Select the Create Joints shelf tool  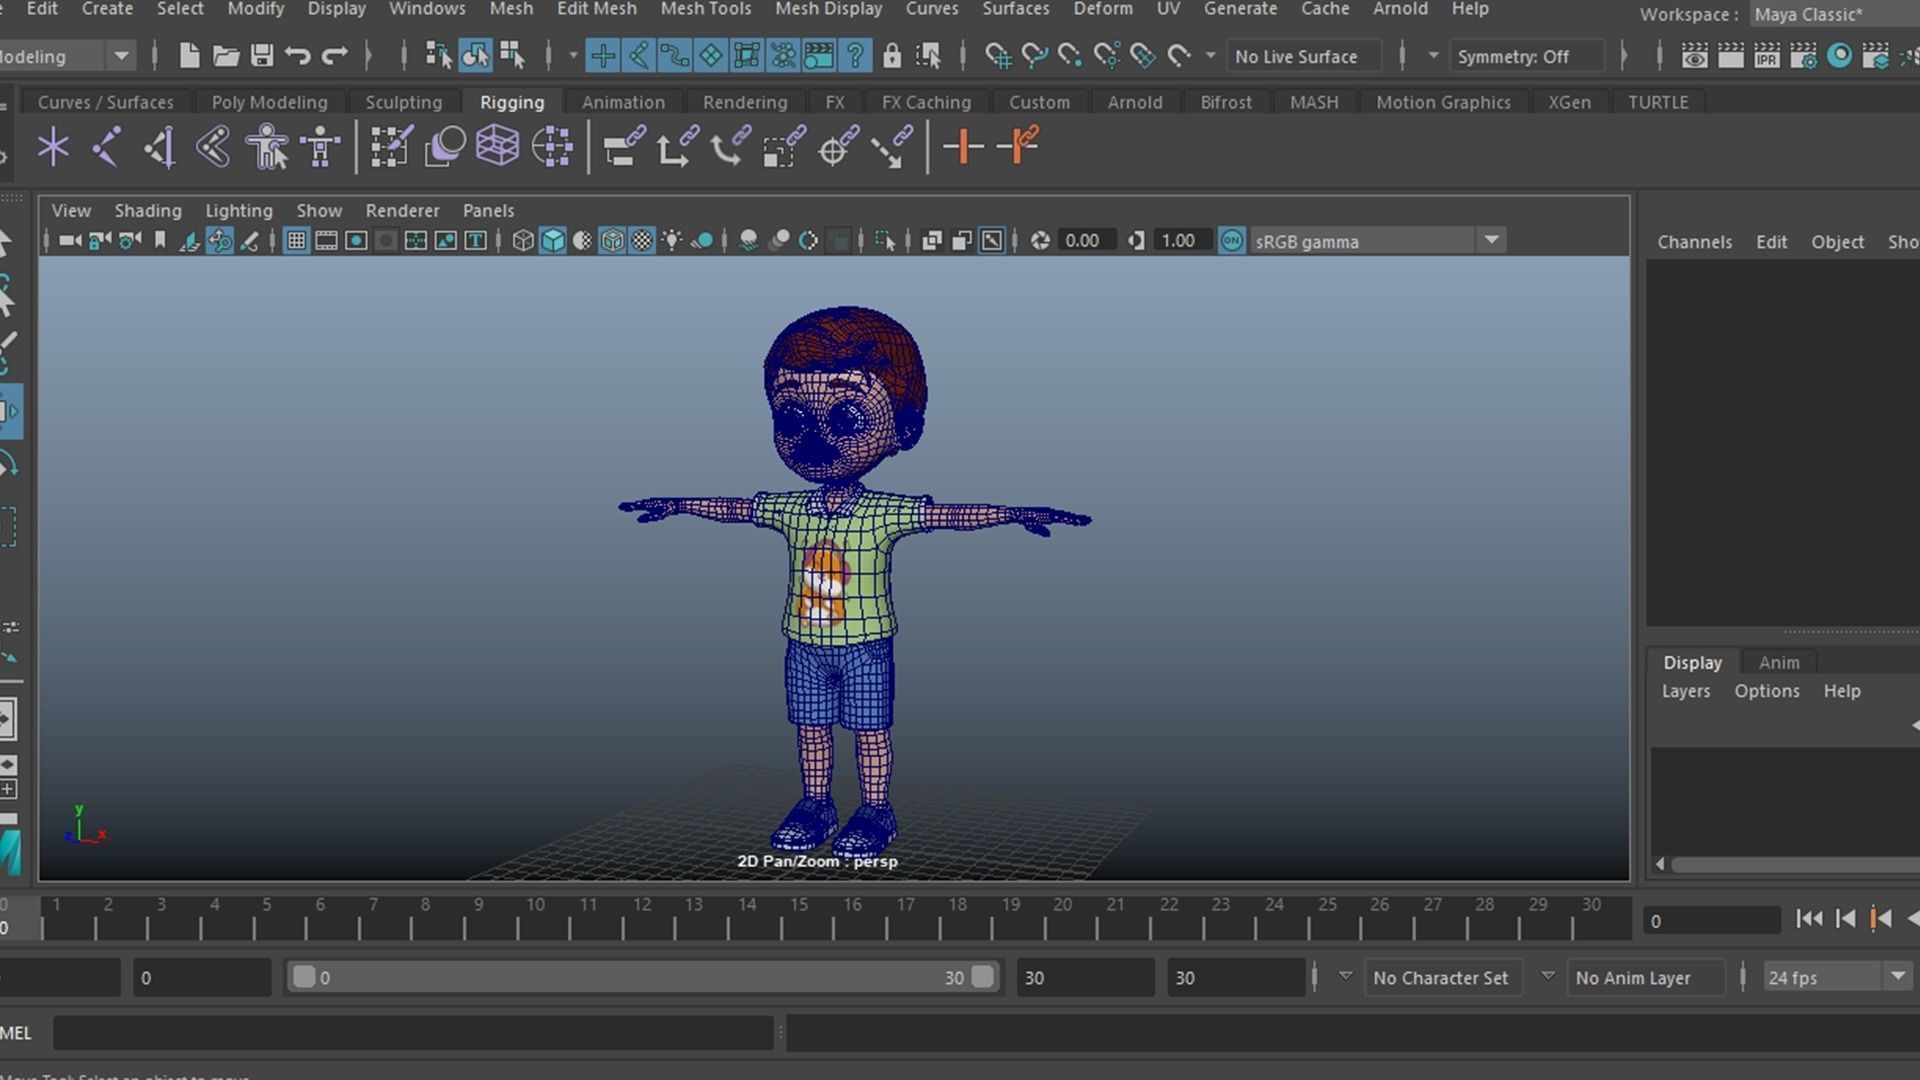pos(107,147)
